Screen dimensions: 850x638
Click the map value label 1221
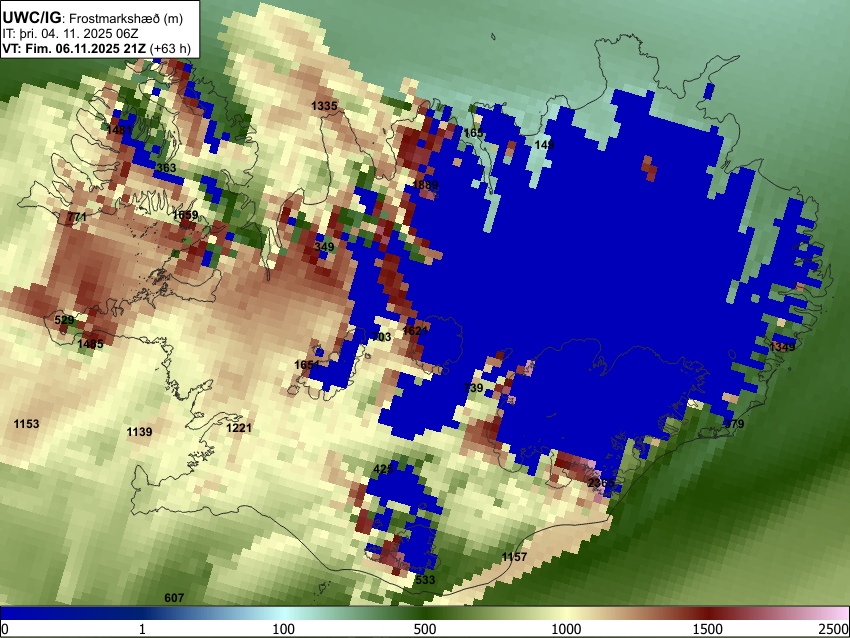point(239,428)
